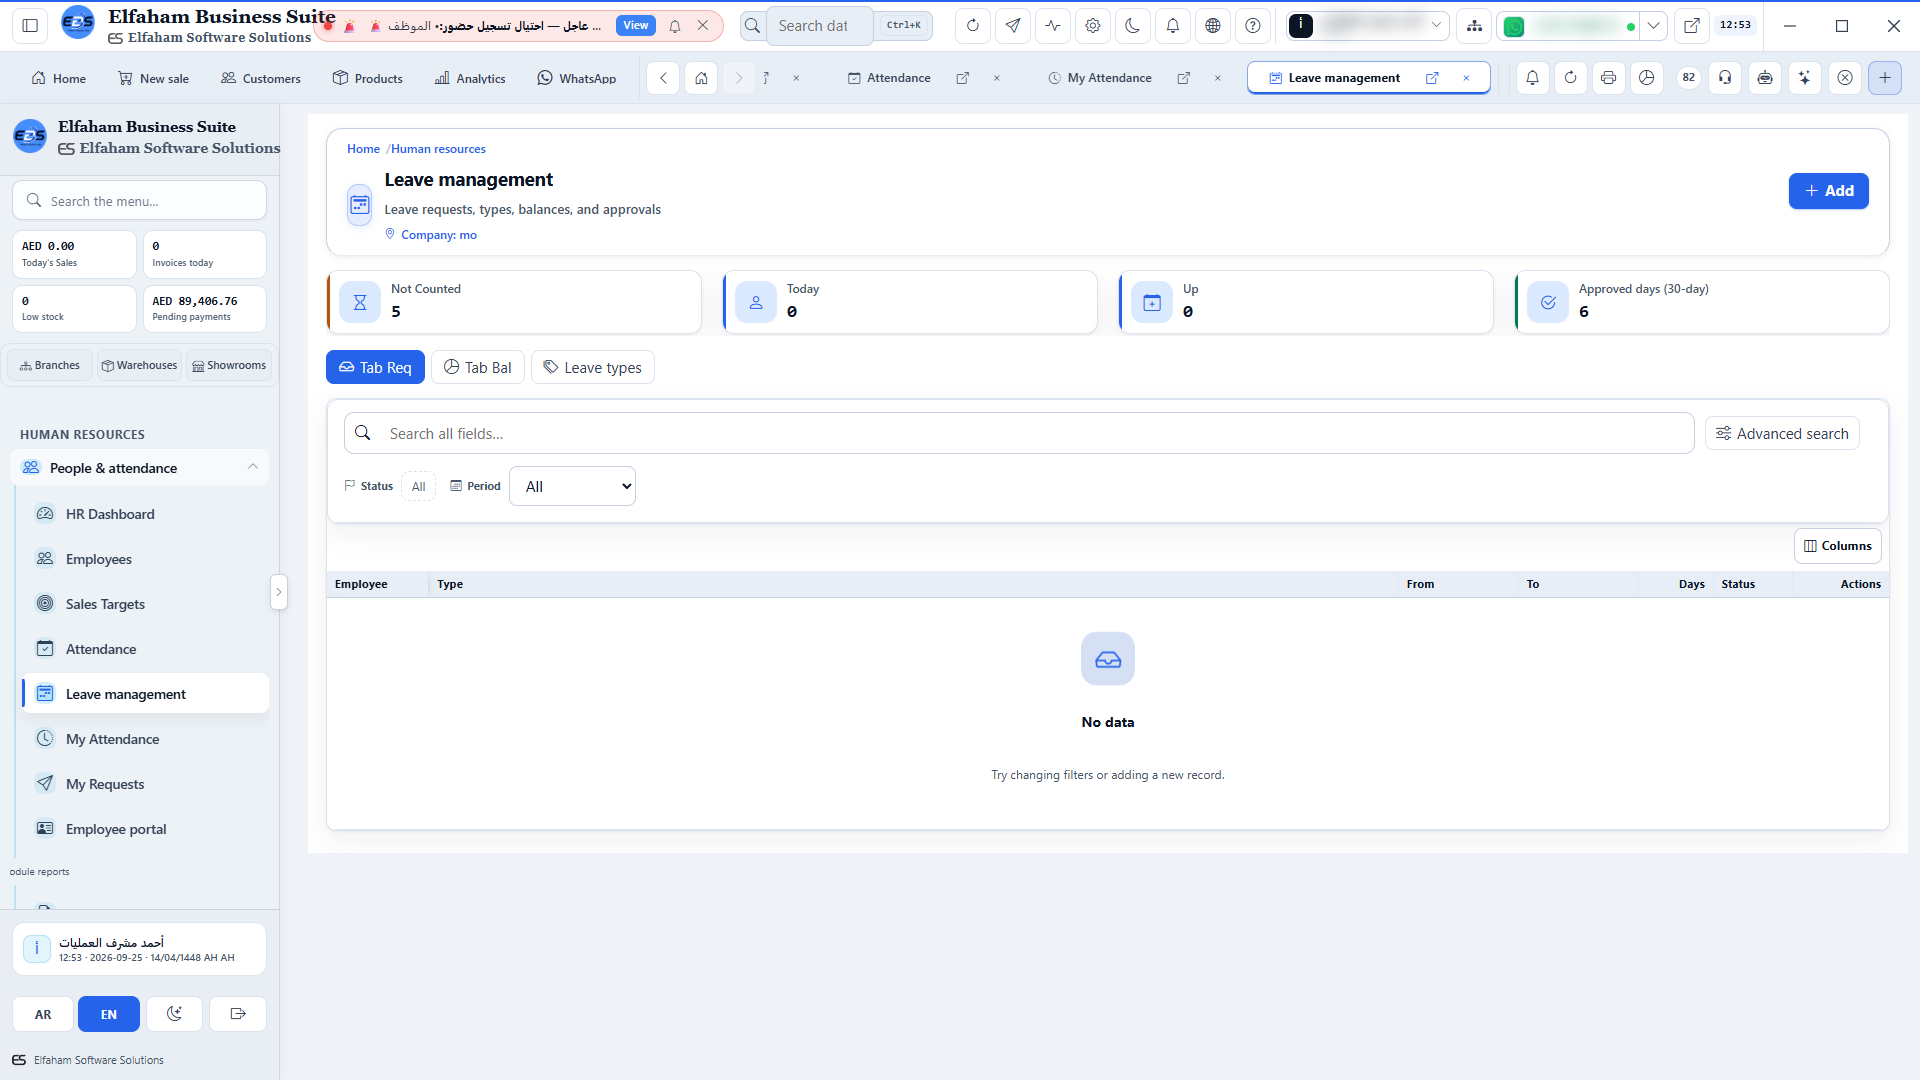Screen dimensions: 1920x1080
Task: Open Employee portal in sidebar
Action: [146, 829]
